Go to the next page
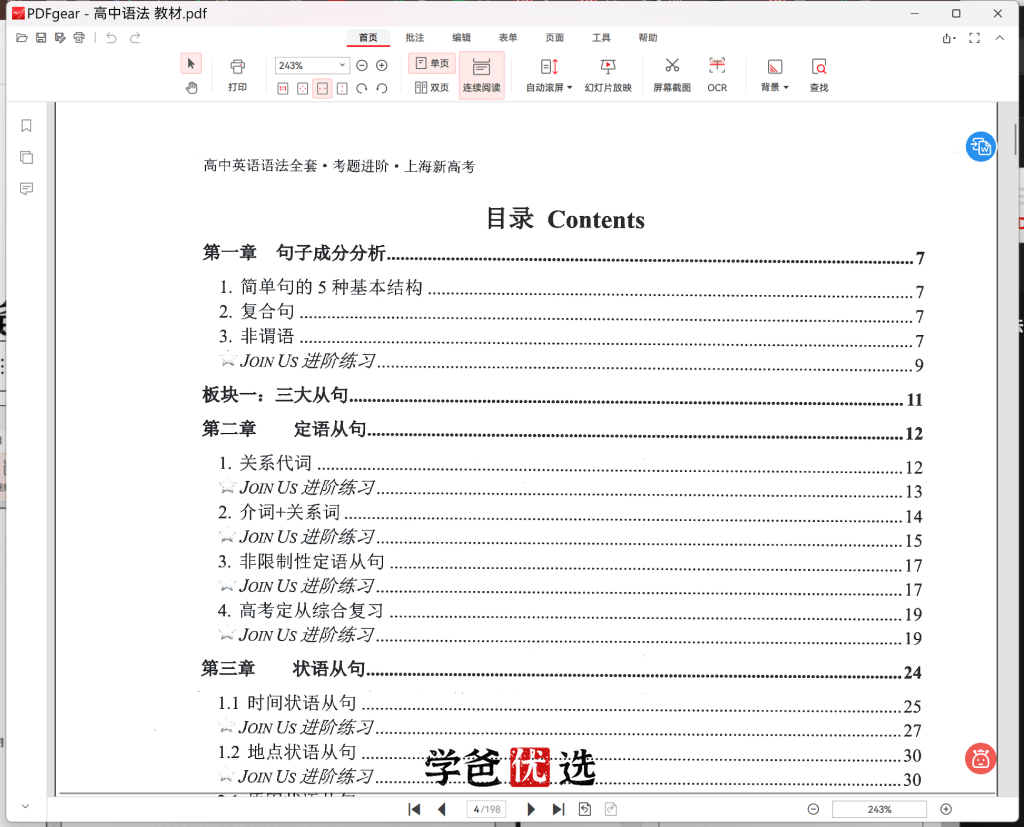1024x827 pixels. (x=531, y=809)
